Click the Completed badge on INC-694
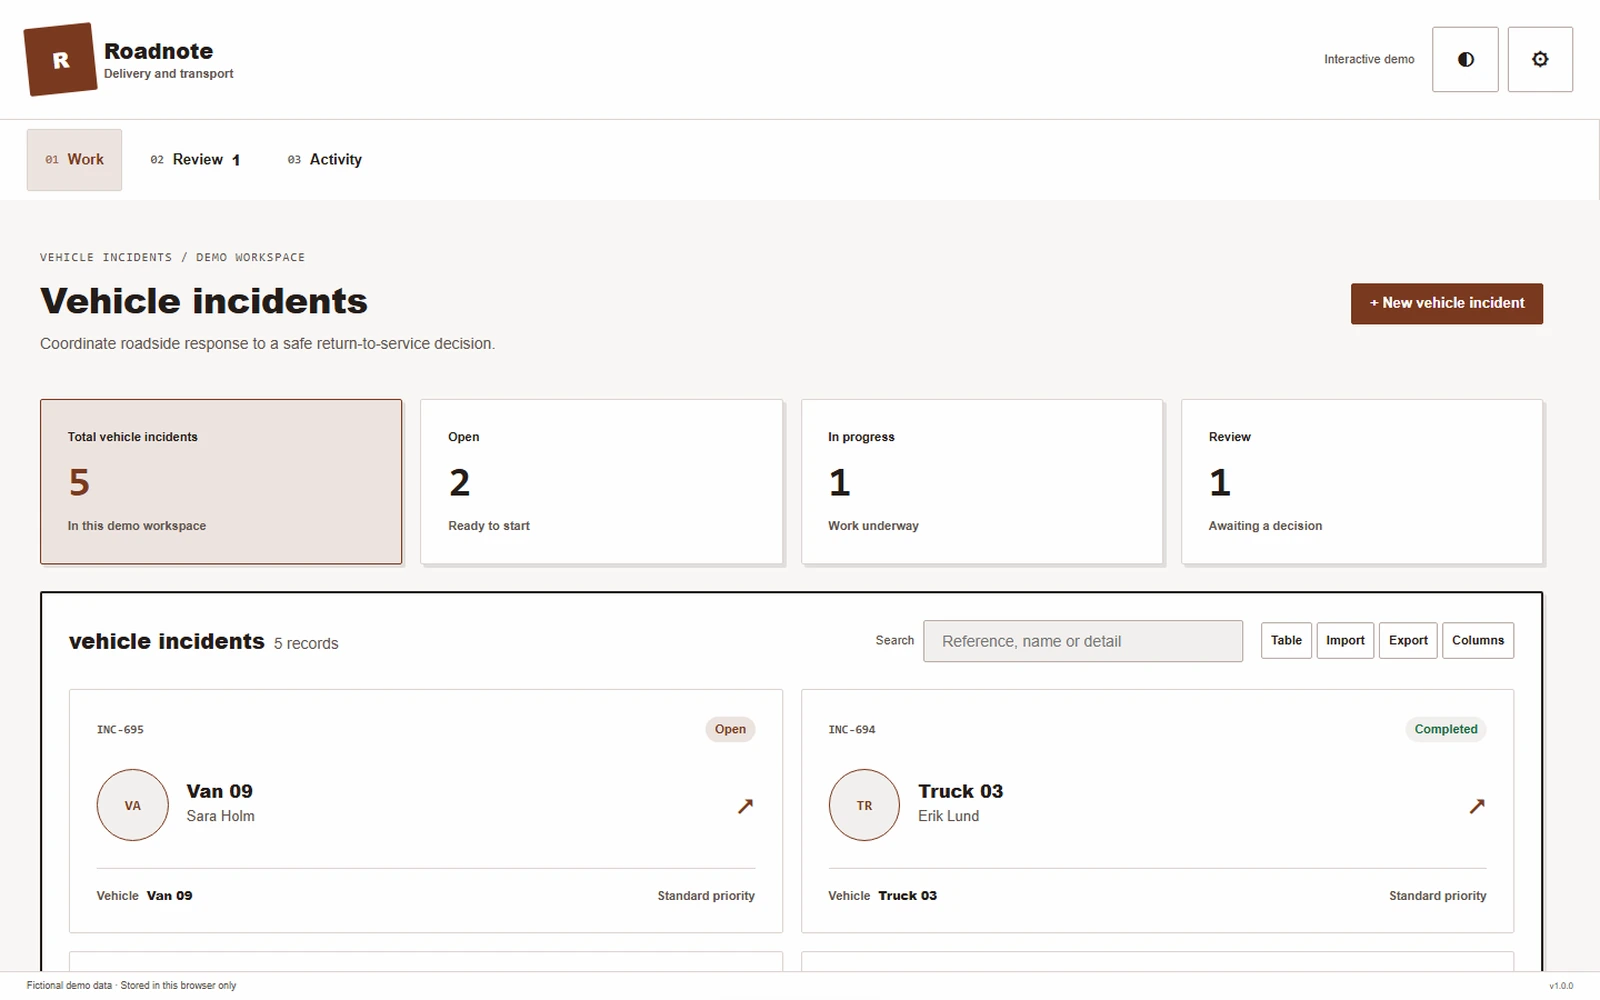This screenshot has width=1600, height=1000. (x=1446, y=729)
